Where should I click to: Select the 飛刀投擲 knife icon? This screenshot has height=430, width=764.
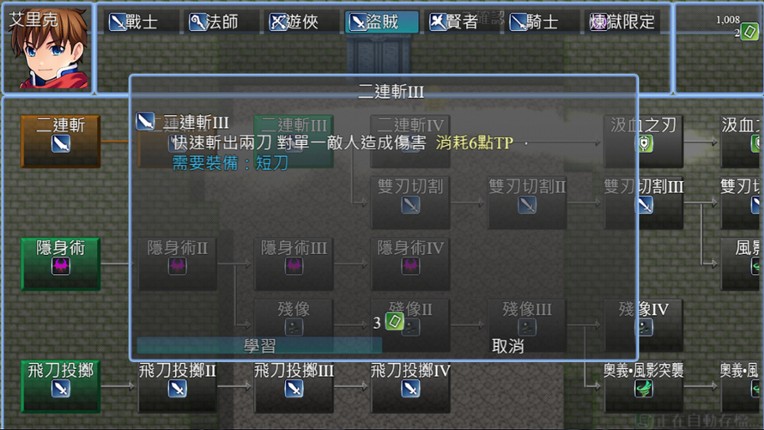point(60,389)
